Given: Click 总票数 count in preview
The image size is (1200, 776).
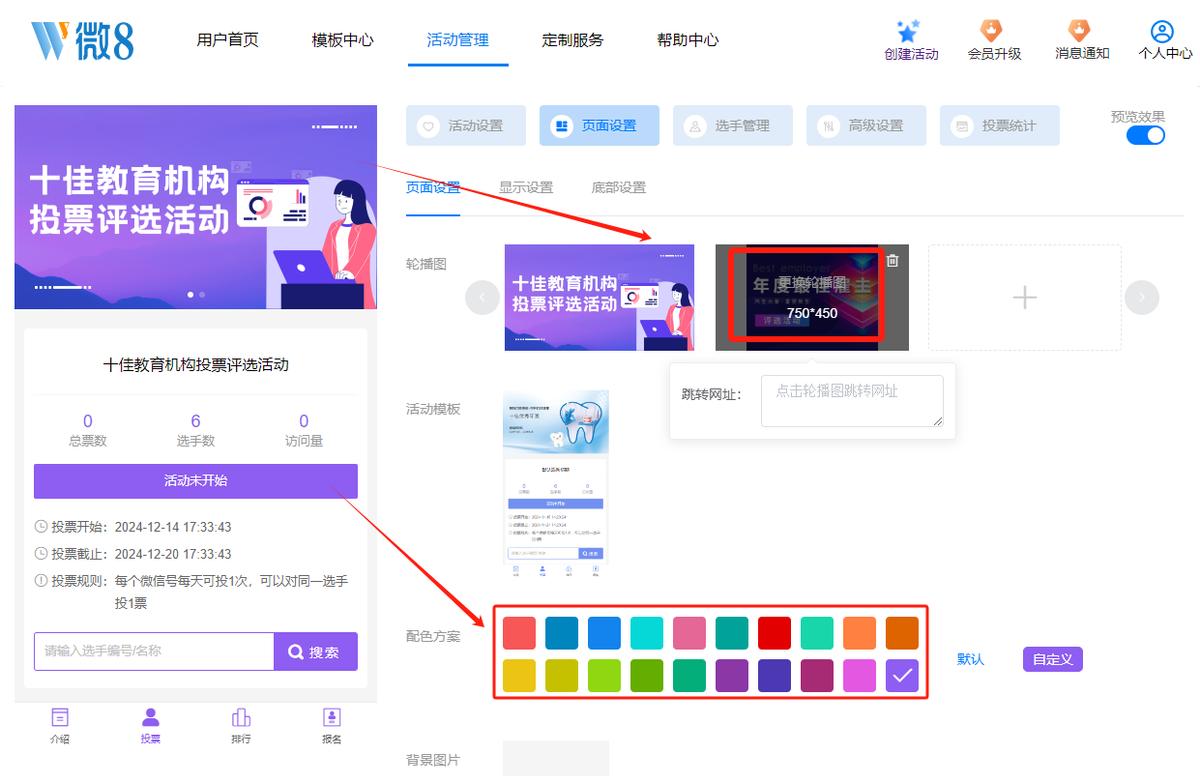Looking at the screenshot, I should [88, 431].
